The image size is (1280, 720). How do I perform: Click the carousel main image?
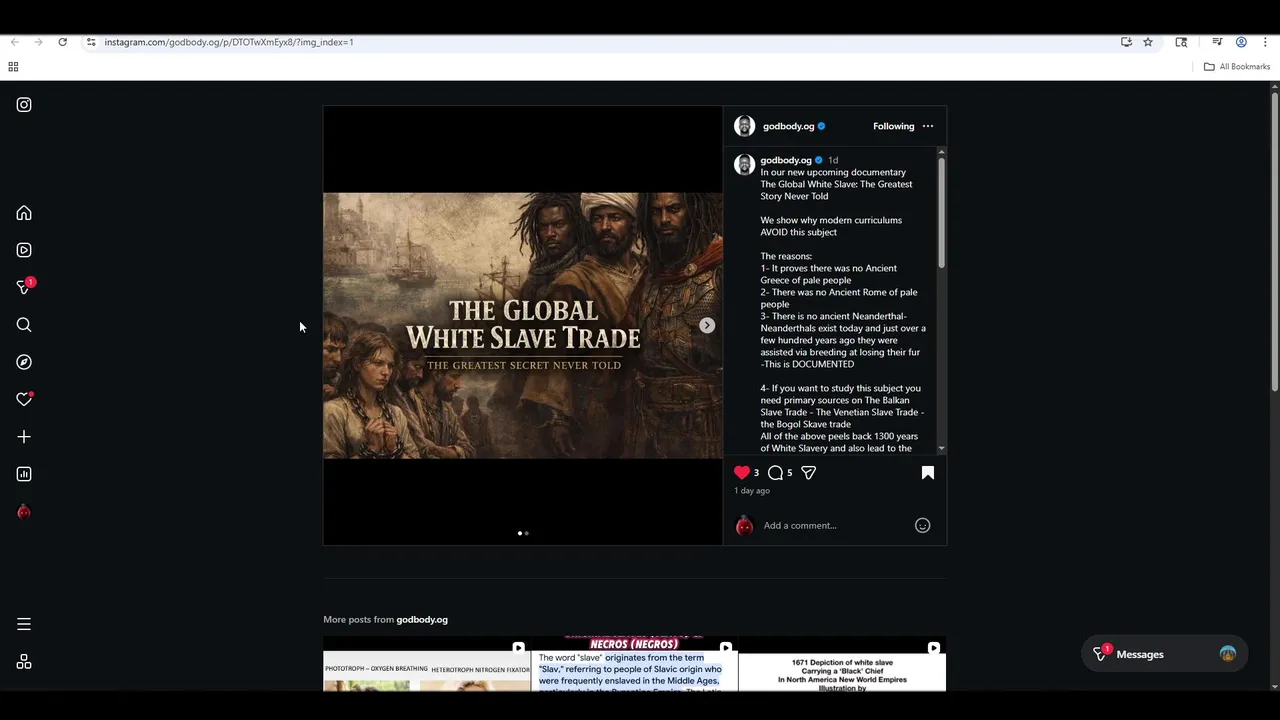click(x=522, y=325)
